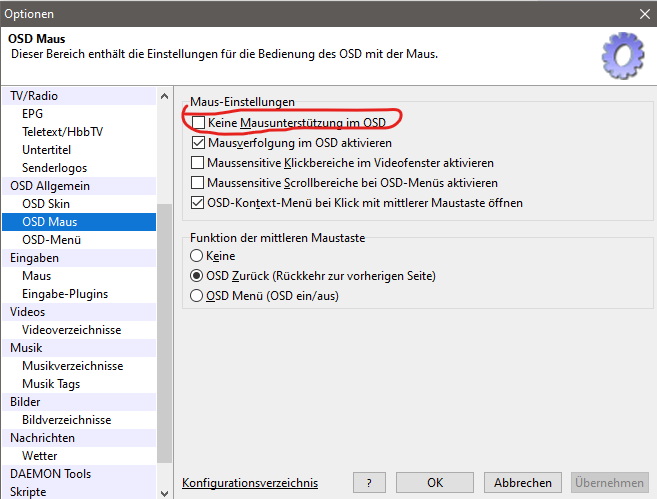Confirm settings with OK button

pyautogui.click(x=435, y=483)
